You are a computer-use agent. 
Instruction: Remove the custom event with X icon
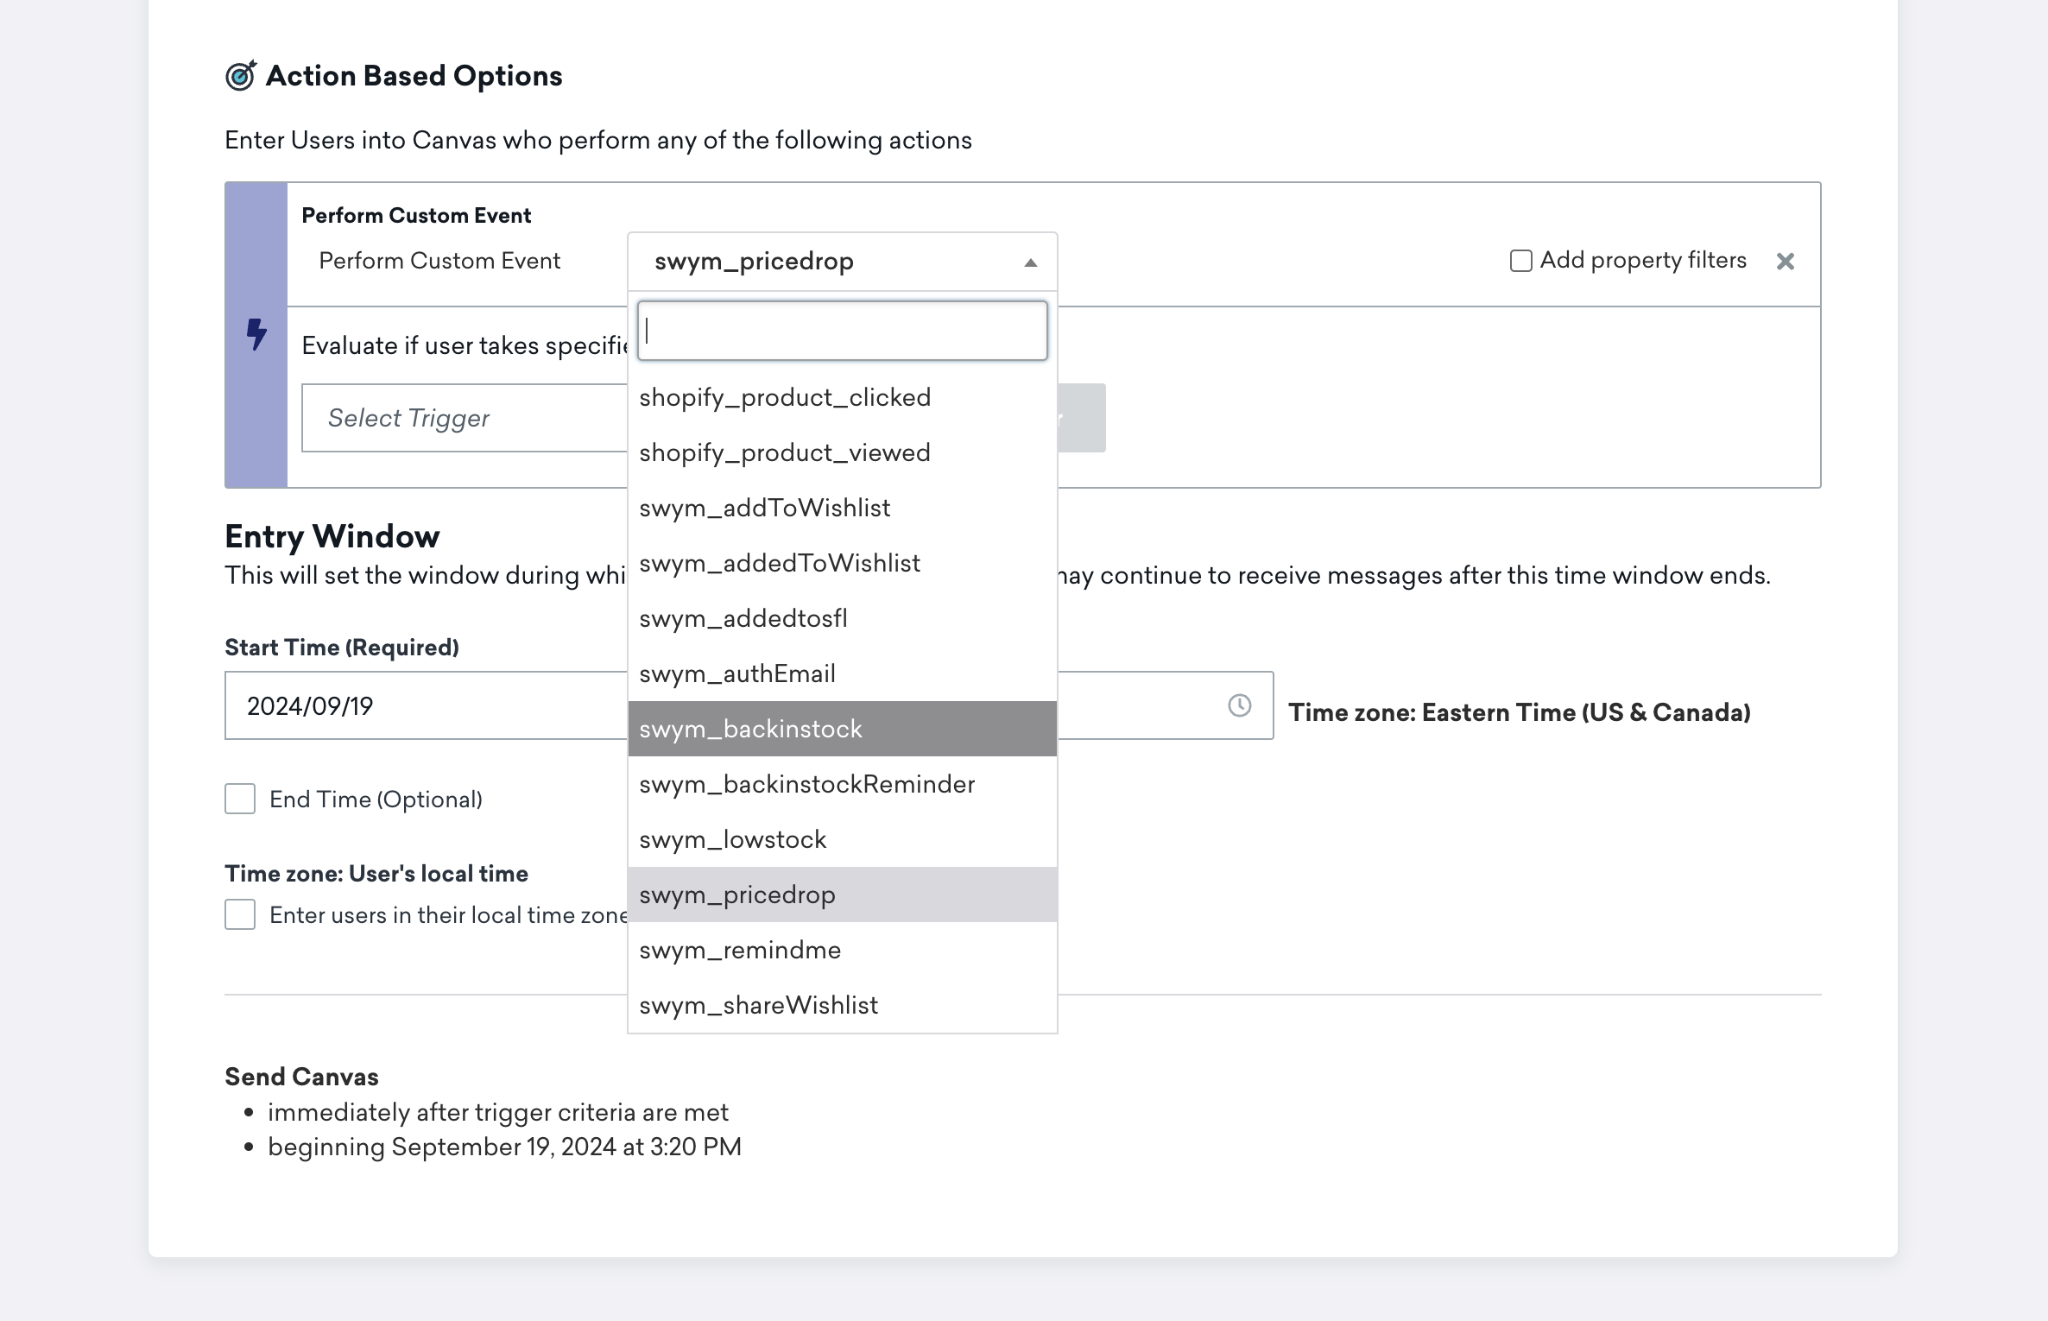[1785, 262]
